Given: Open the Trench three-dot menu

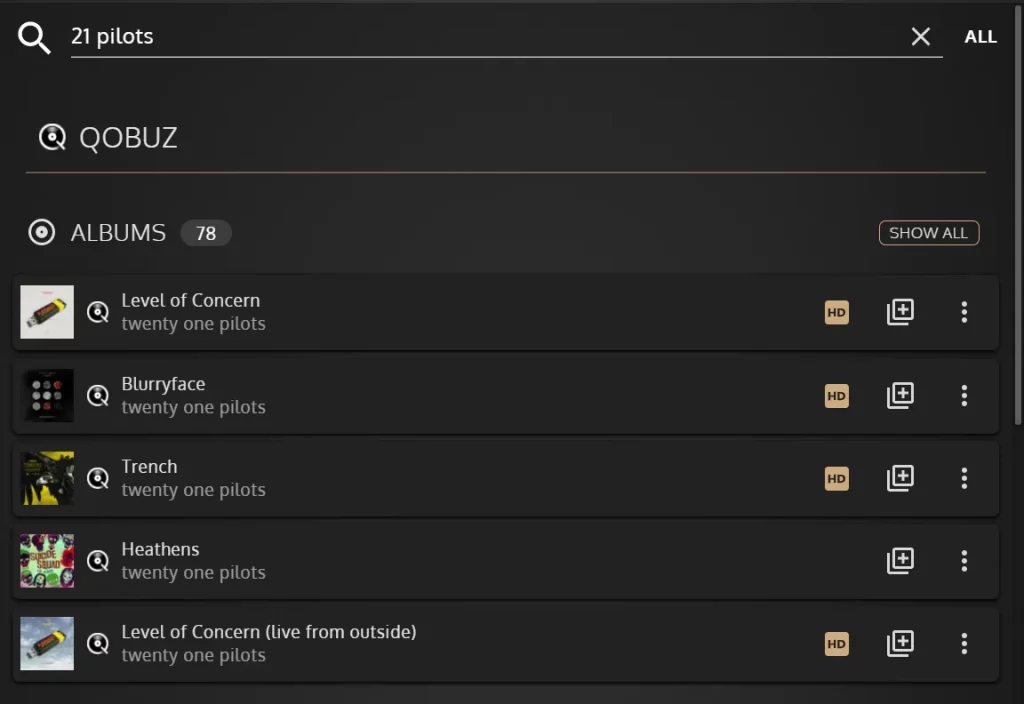Looking at the screenshot, I should [964, 478].
